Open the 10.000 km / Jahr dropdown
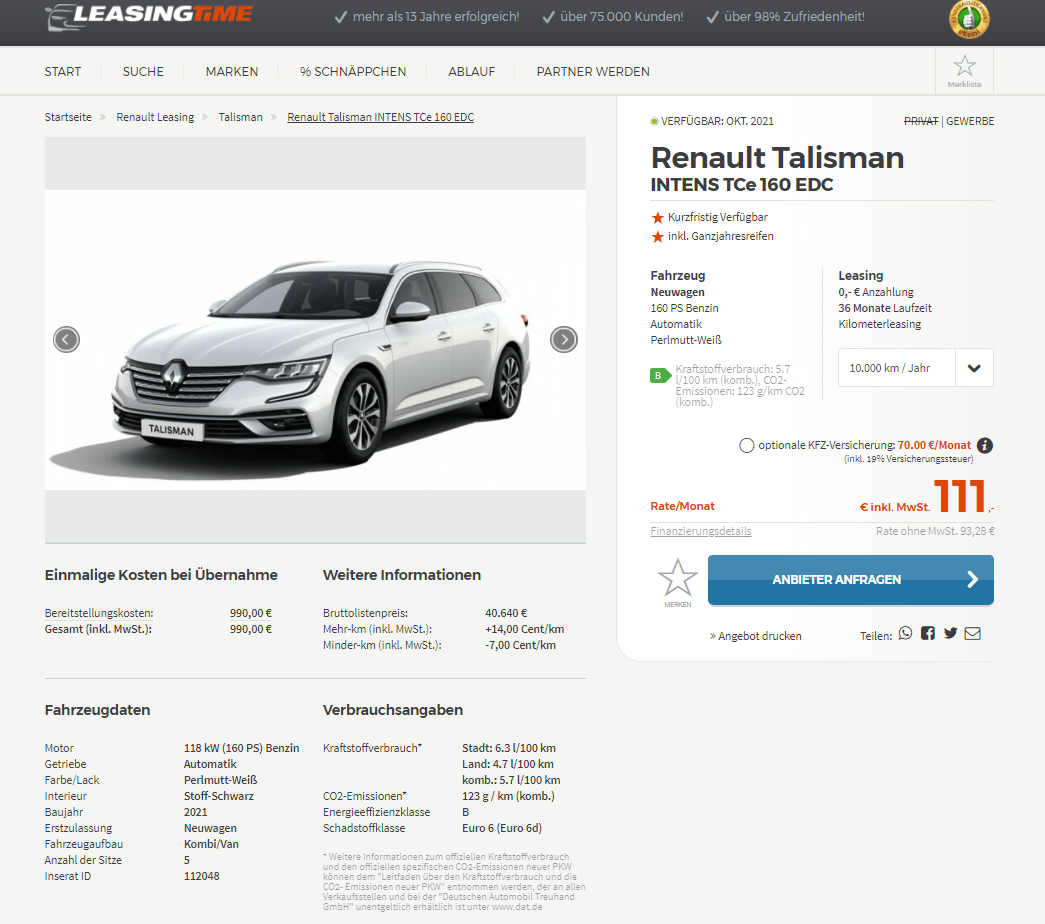Screen dimensions: 1045x924 [916, 367]
